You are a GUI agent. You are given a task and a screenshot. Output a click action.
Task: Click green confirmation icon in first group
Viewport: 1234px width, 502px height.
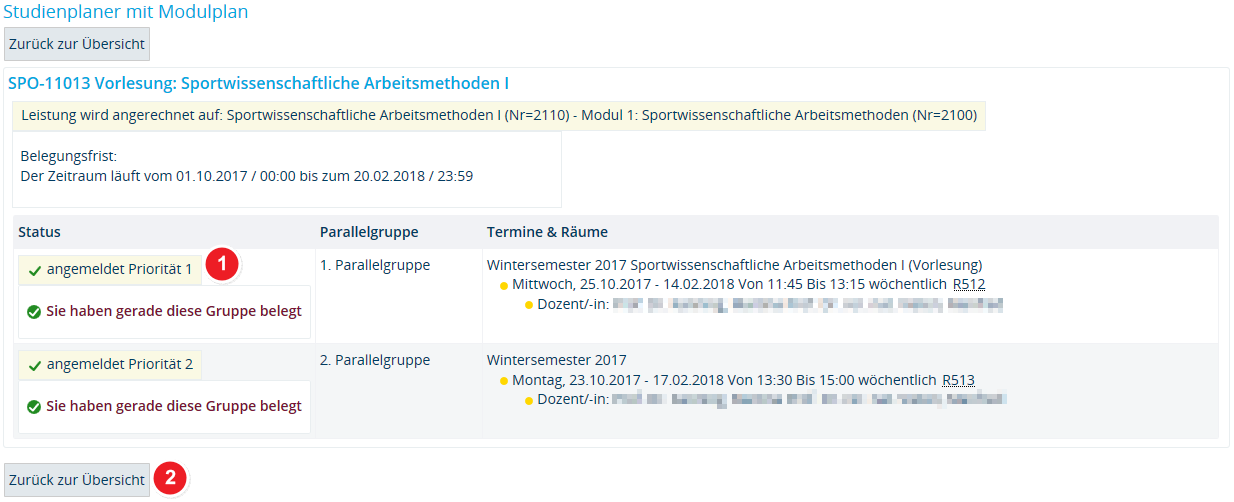(x=34, y=311)
